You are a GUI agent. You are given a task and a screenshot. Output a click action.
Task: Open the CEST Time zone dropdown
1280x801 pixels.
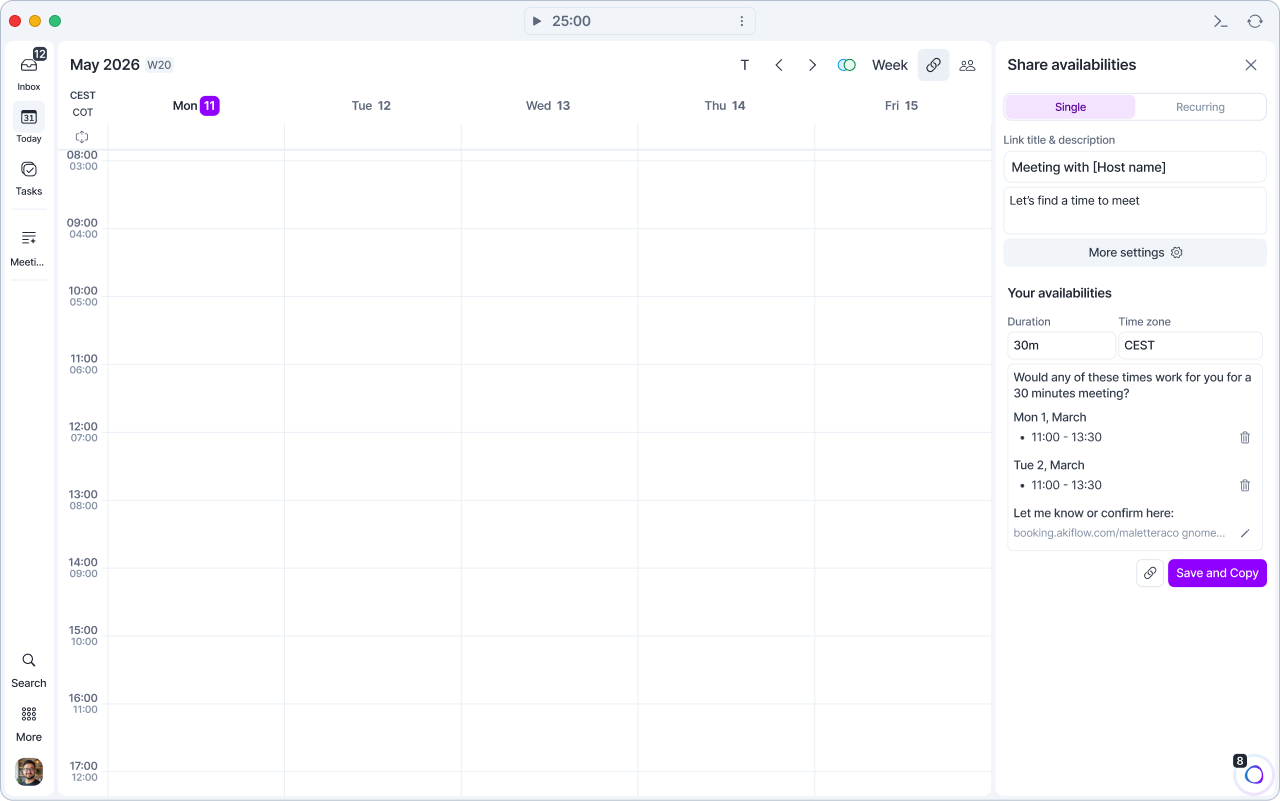point(1190,345)
